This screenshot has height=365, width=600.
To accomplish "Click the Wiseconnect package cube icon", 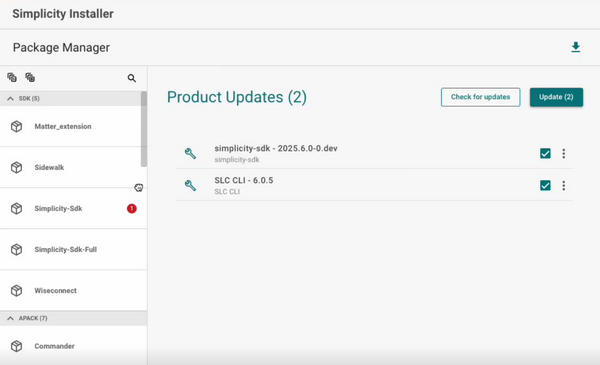I will tap(16, 290).
